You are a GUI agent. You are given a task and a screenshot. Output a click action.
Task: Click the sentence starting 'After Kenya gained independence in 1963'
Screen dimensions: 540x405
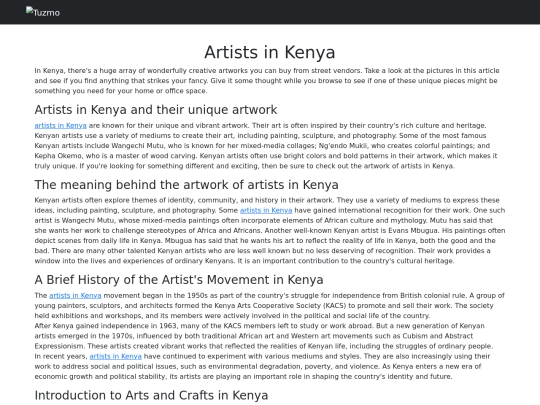pyautogui.click(x=204, y=326)
